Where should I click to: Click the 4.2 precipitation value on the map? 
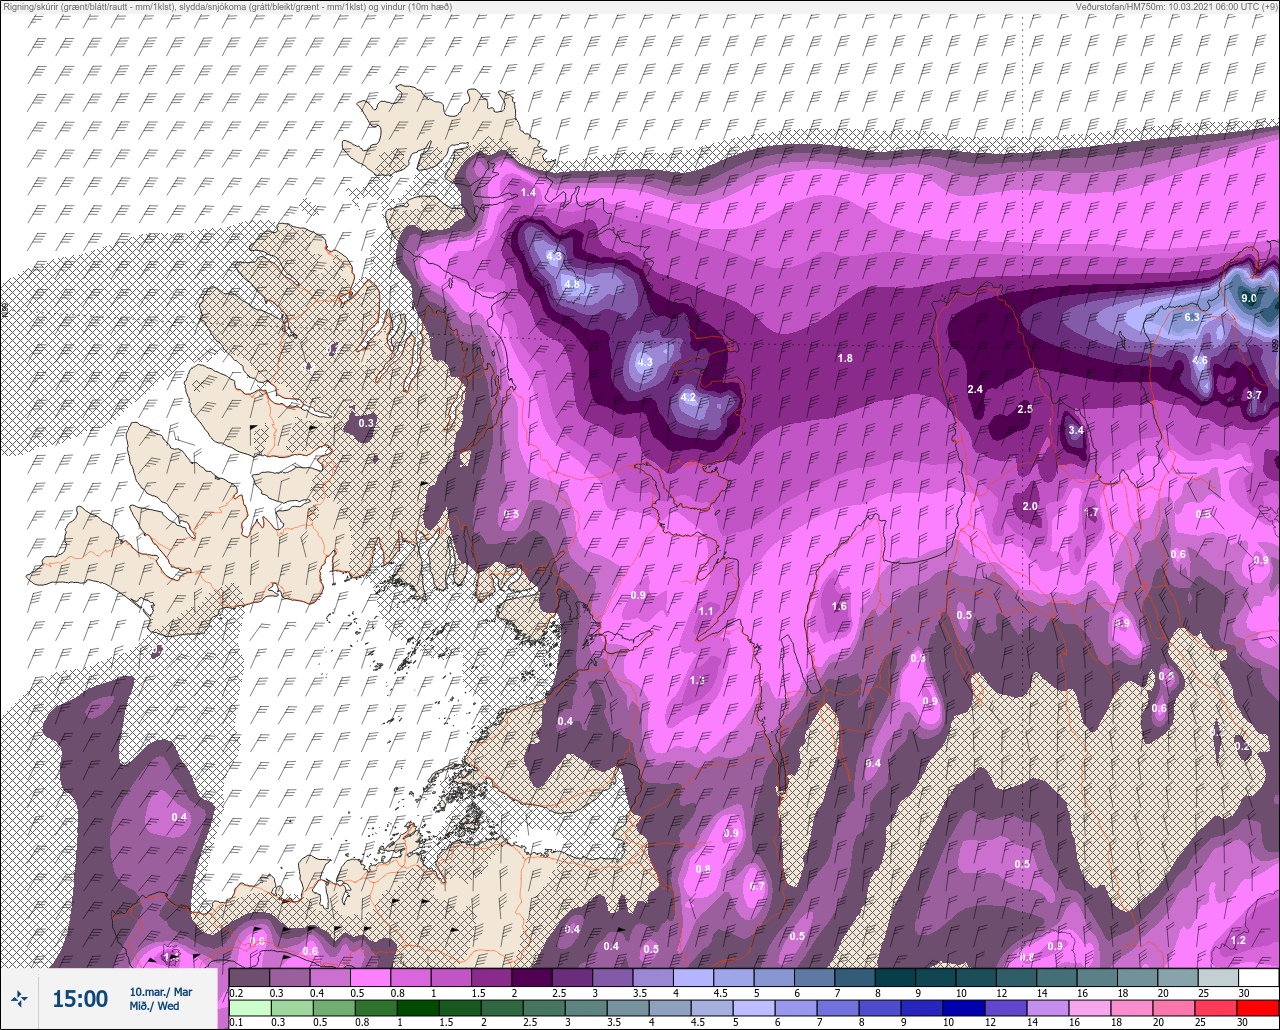click(x=687, y=397)
